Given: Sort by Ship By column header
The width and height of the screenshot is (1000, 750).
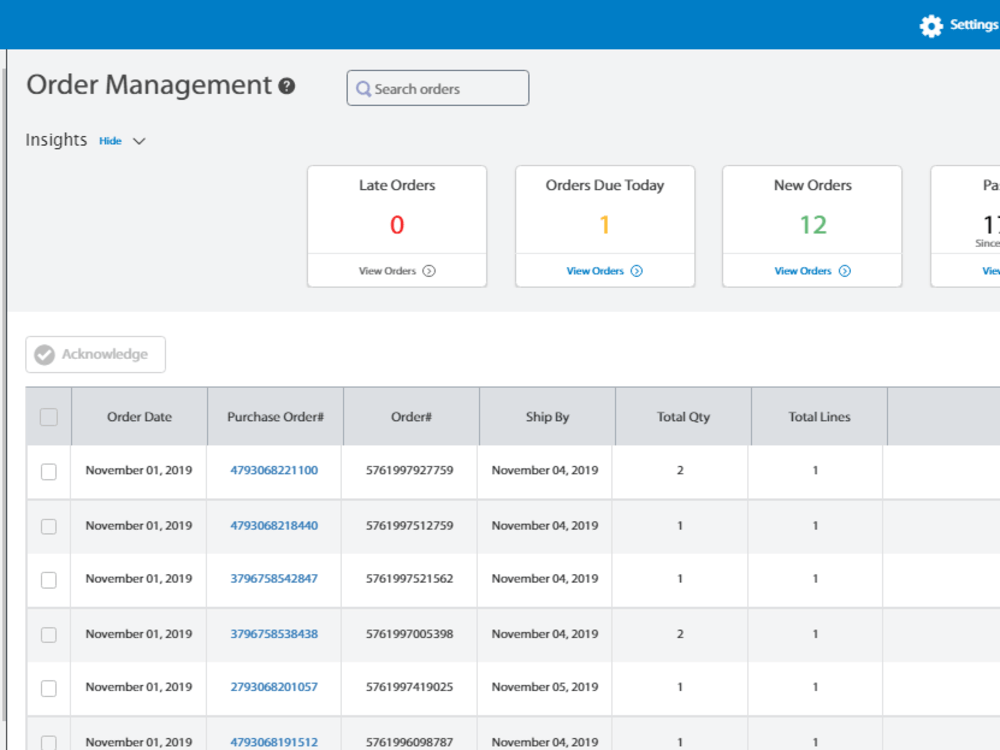Looking at the screenshot, I should (x=547, y=416).
